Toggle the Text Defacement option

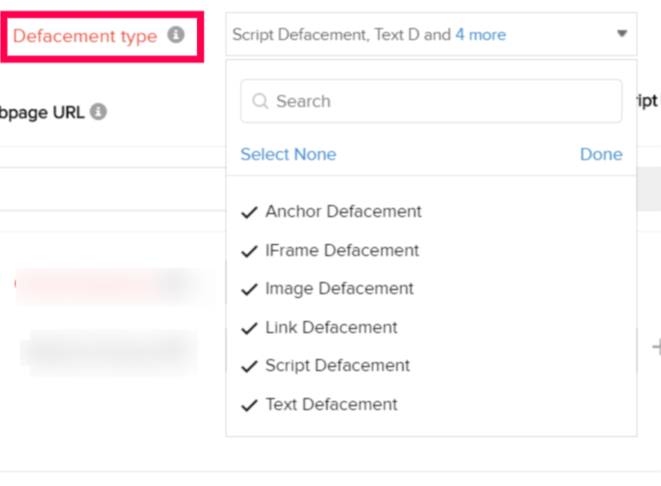point(331,404)
